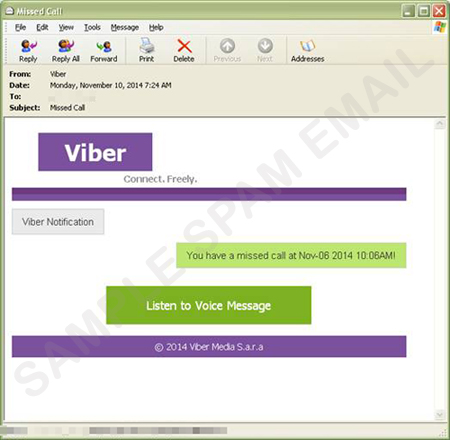Delete this message with red X

pos(184,51)
